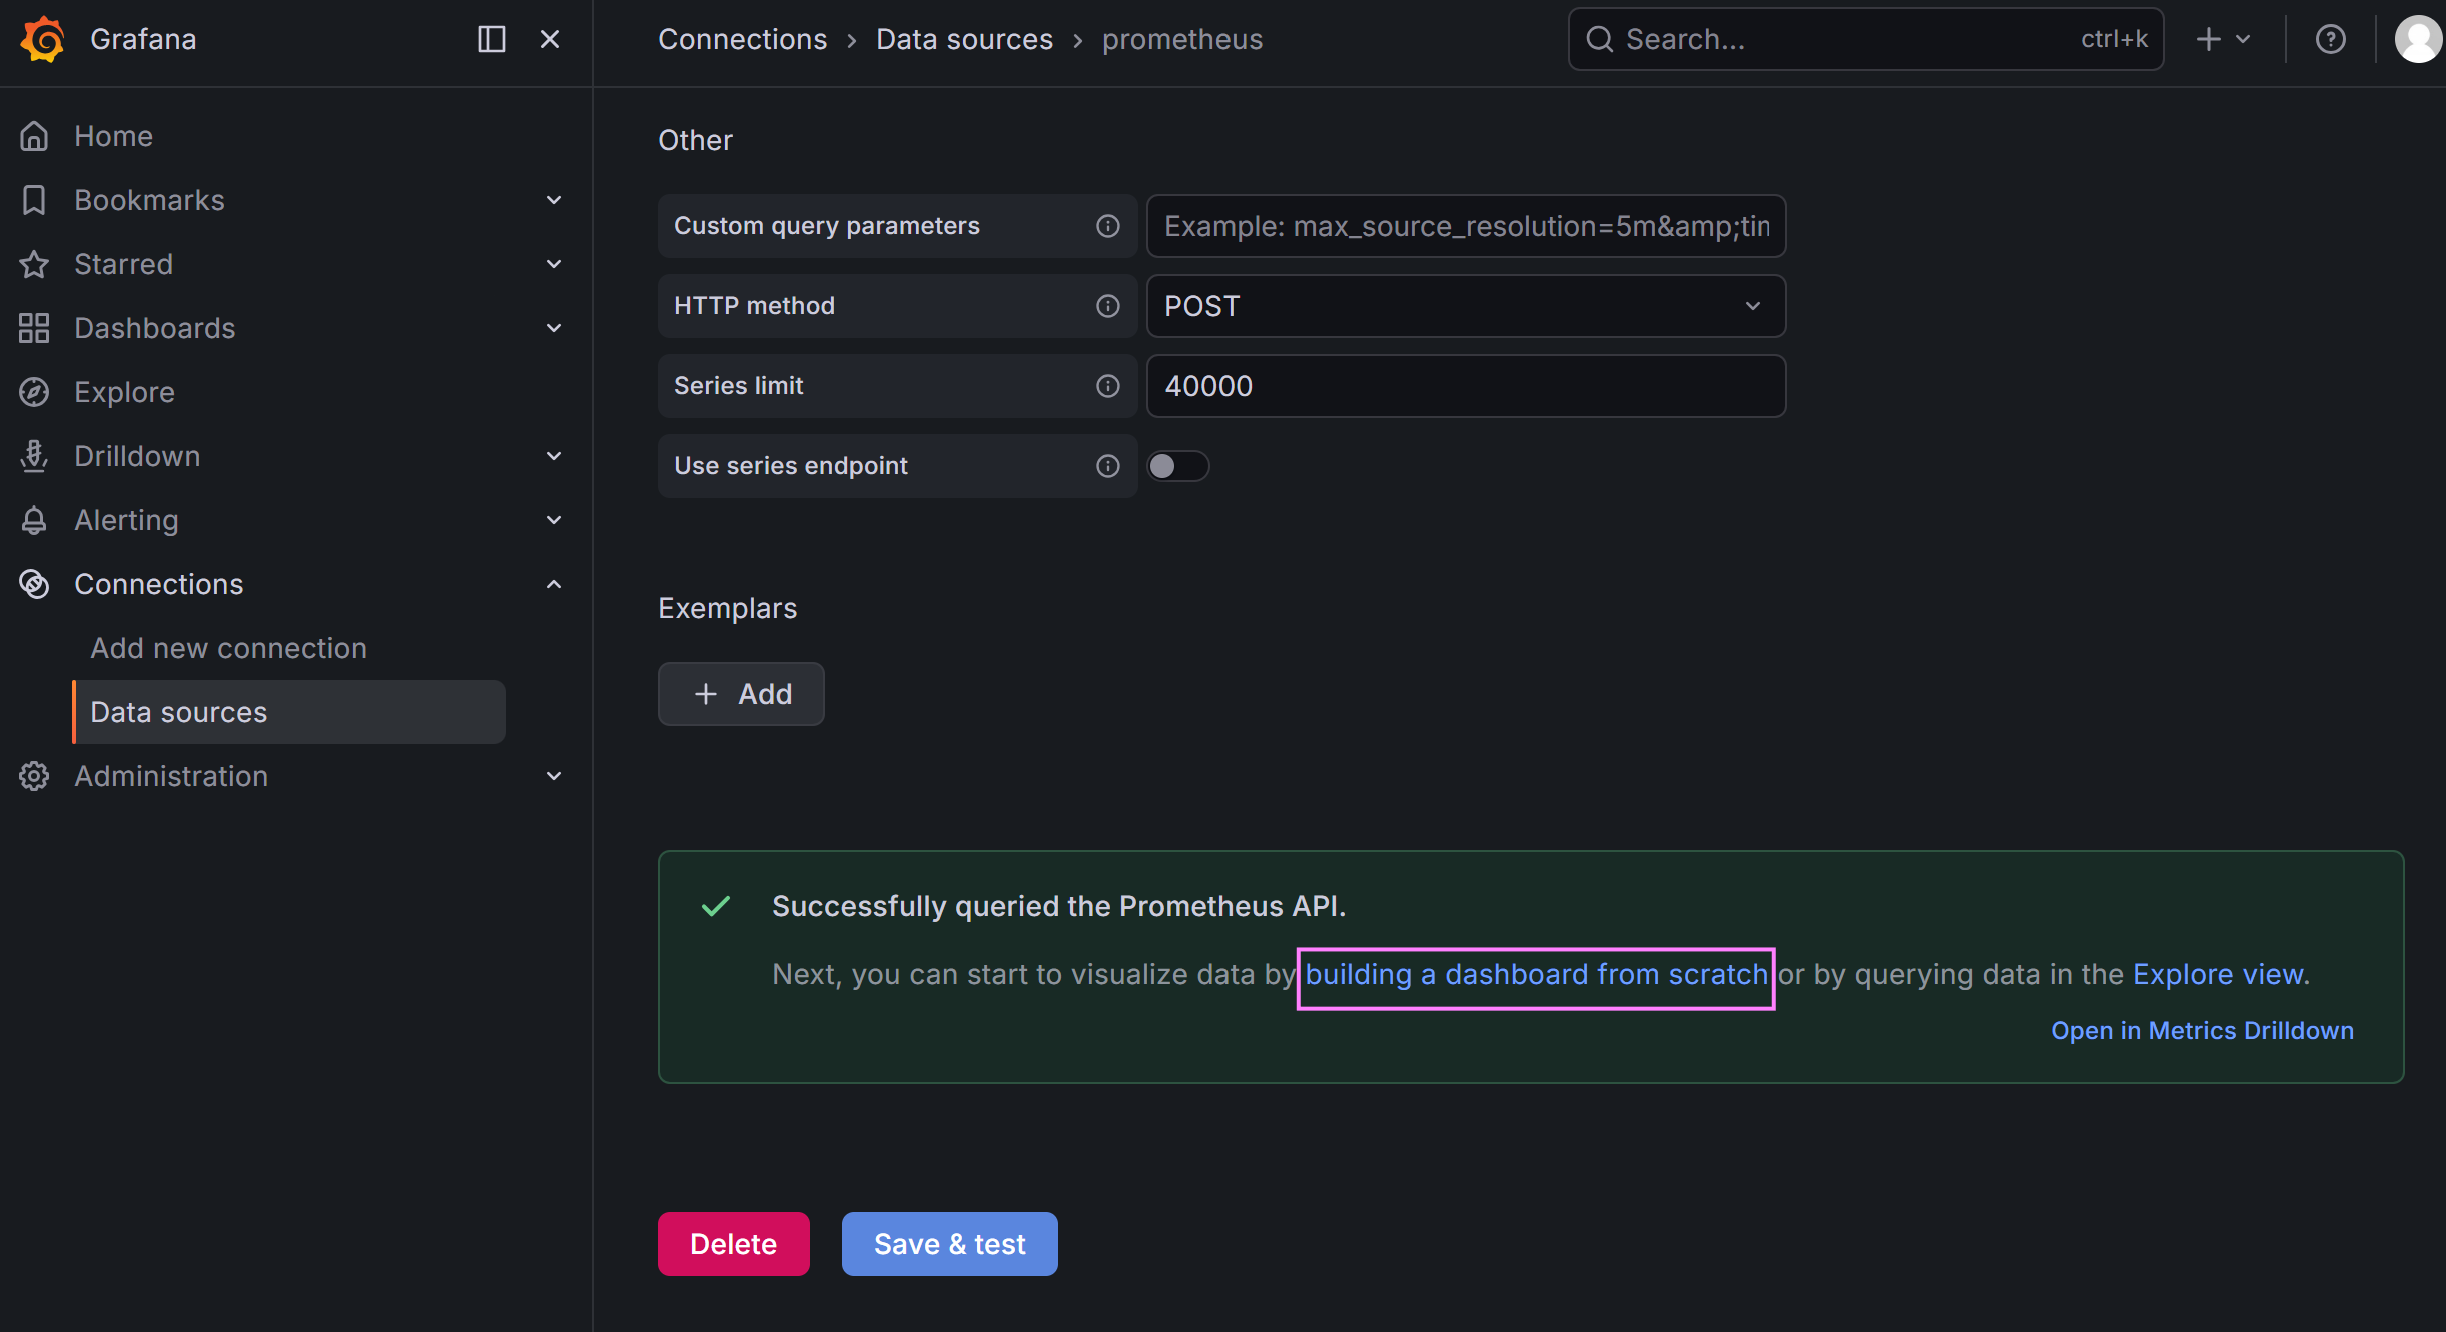Expand the Dashboards menu chevron
The height and width of the screenshot is (1332, 2446).
tap(554, 328)
